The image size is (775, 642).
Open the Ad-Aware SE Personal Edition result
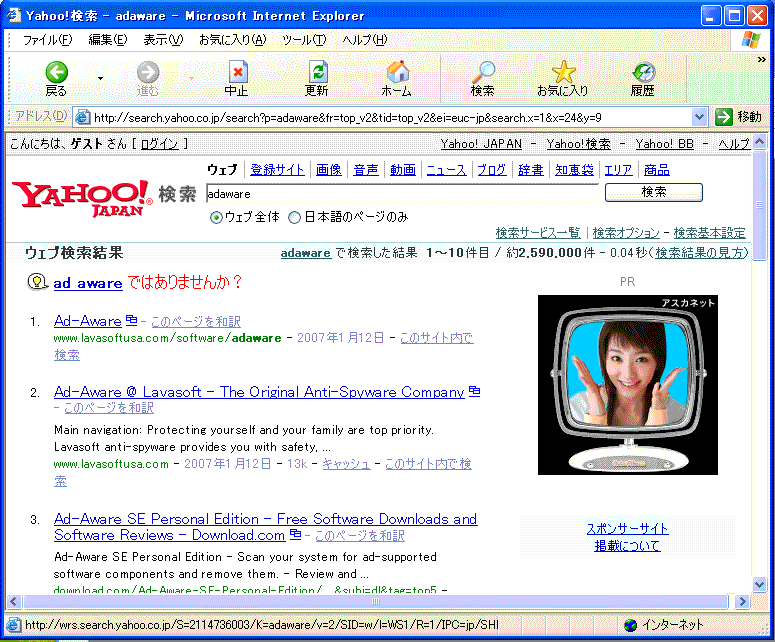[265, 527]
